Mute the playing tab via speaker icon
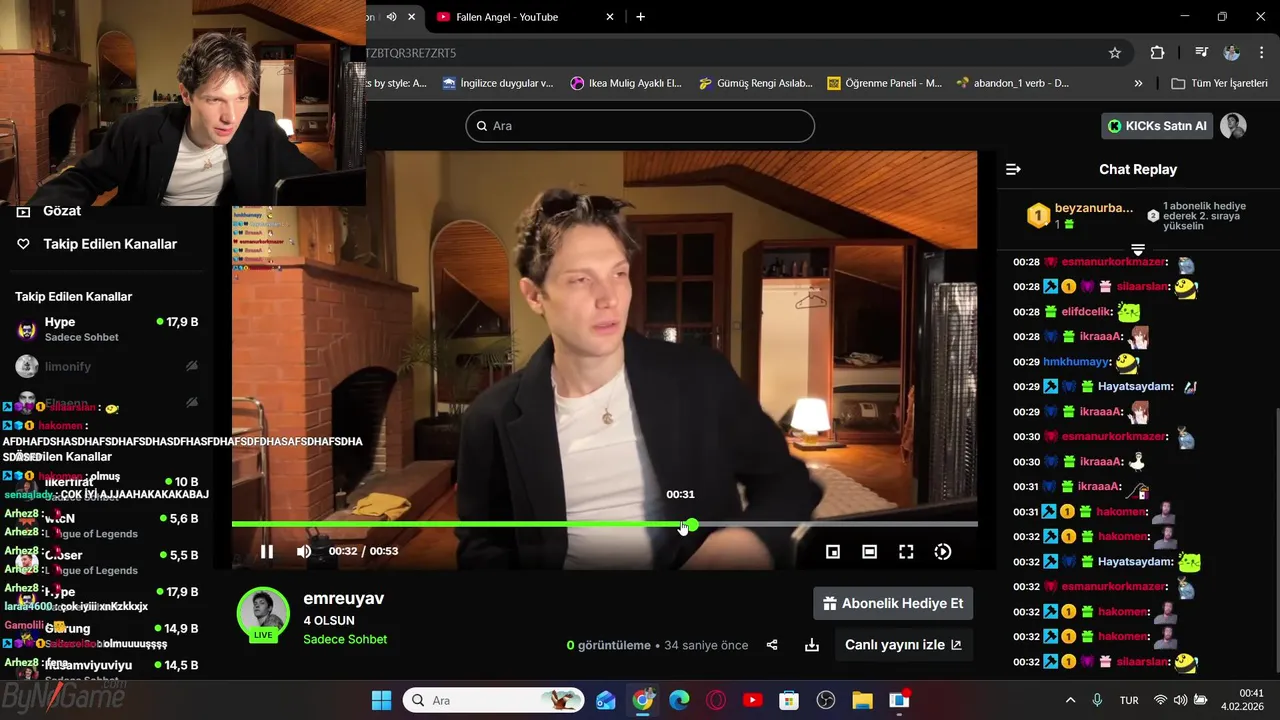 (x=391, y=17)
